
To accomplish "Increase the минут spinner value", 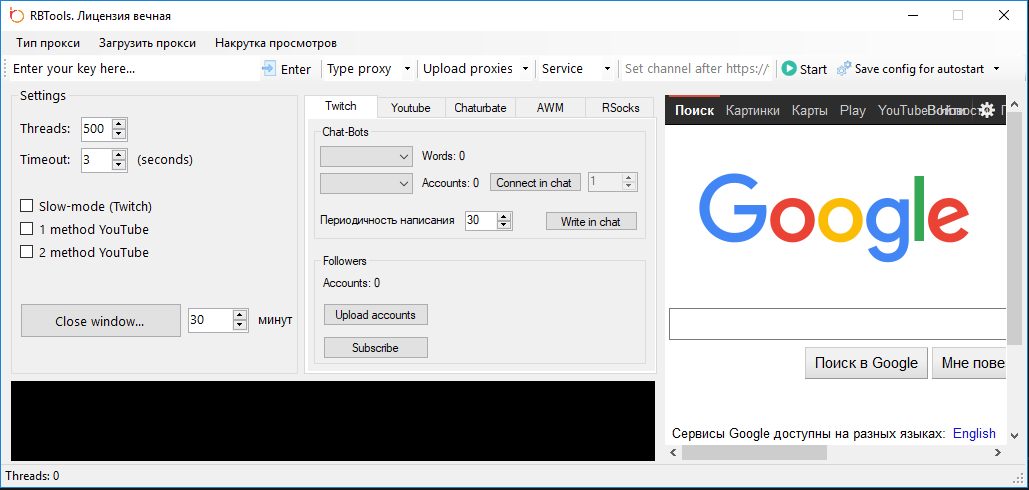I will coord(239,315).
